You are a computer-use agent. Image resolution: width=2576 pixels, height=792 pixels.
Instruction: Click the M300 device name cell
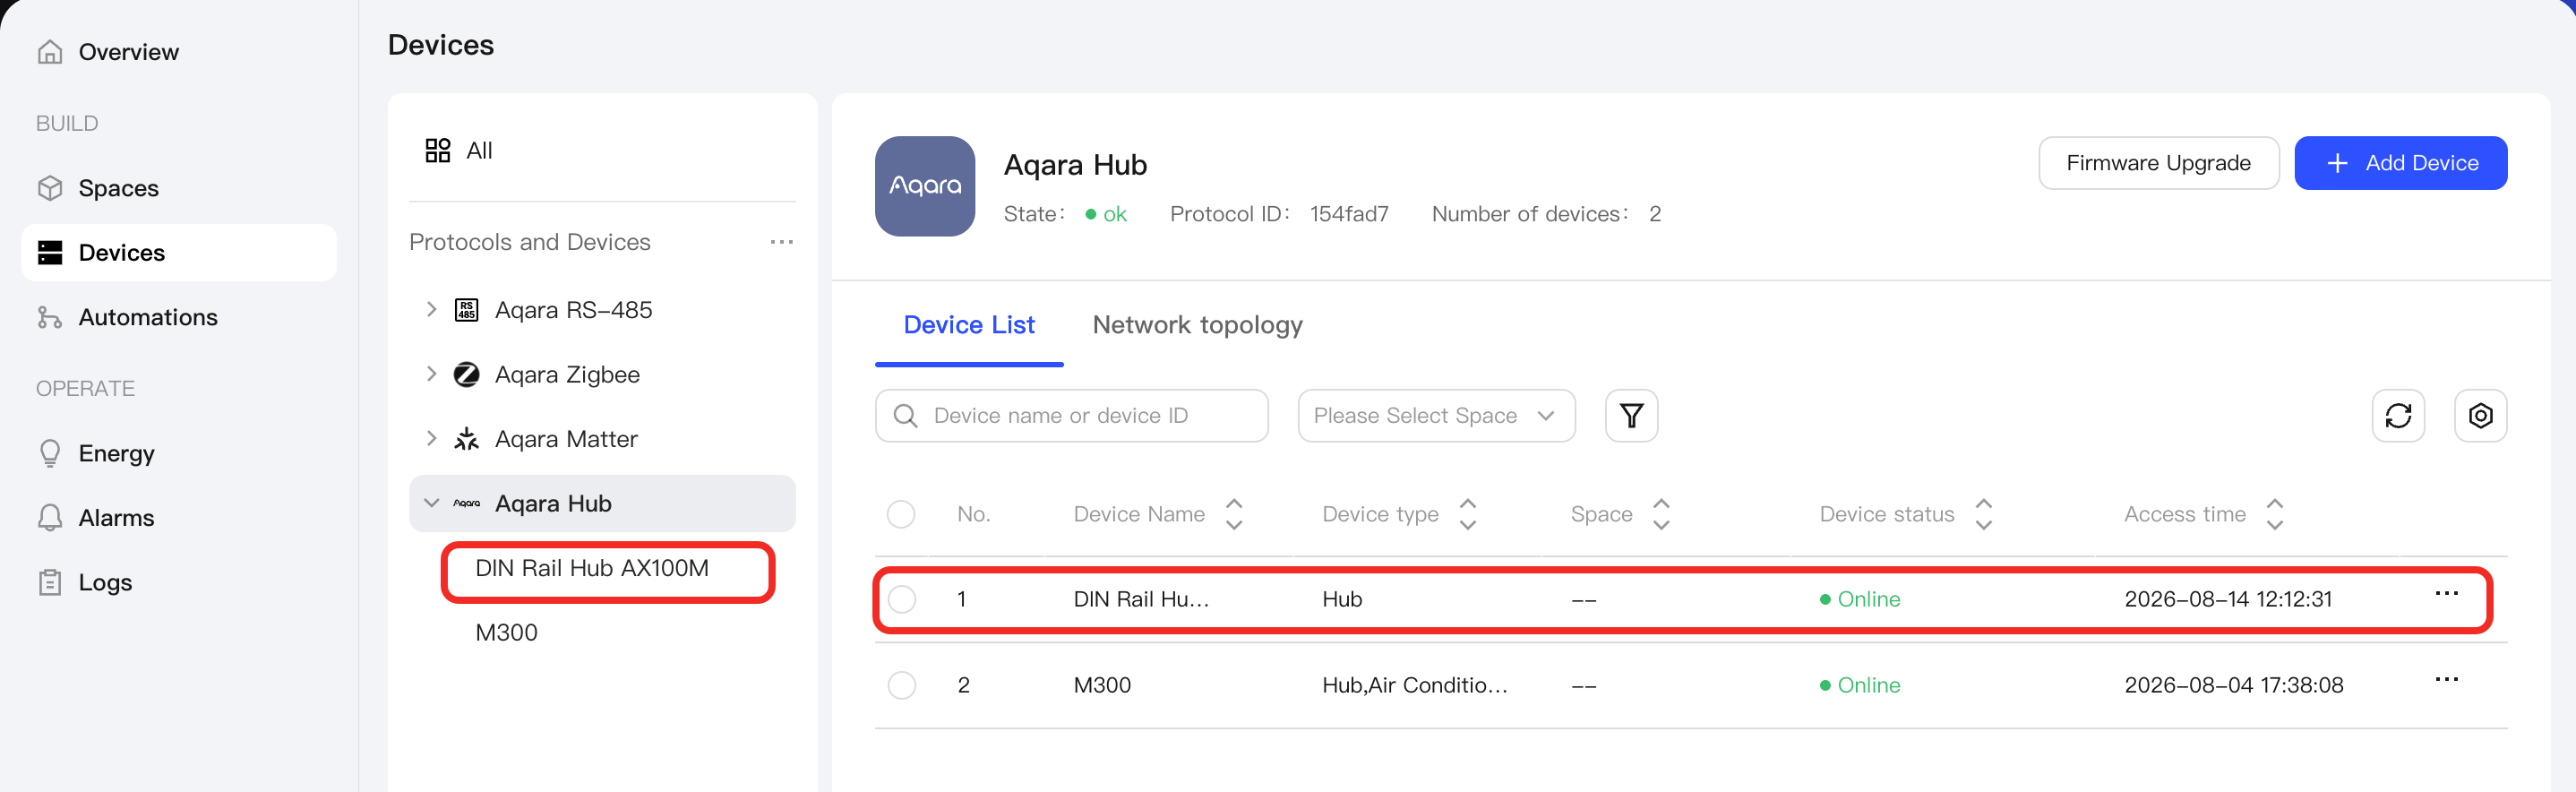point(1102,685)
